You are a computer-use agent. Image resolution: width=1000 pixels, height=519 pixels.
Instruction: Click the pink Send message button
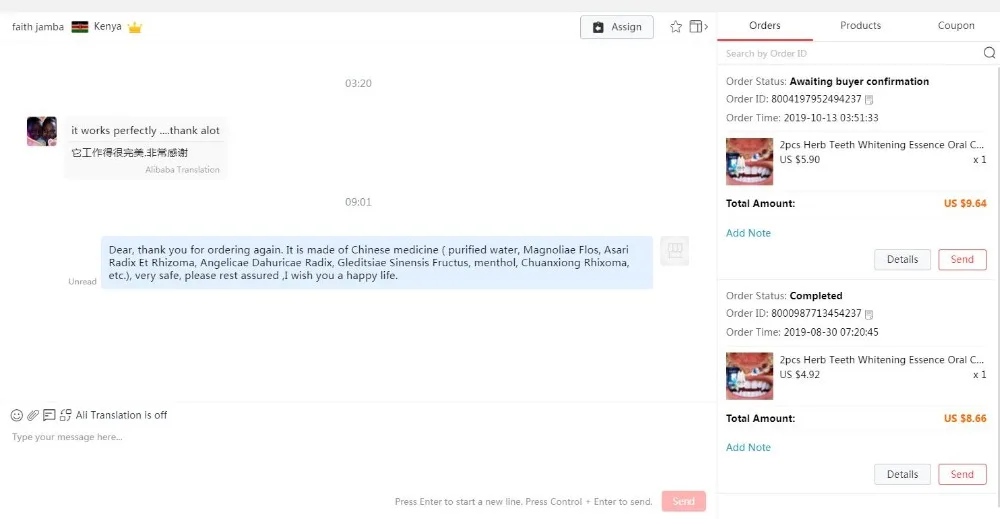click(684, 501)
